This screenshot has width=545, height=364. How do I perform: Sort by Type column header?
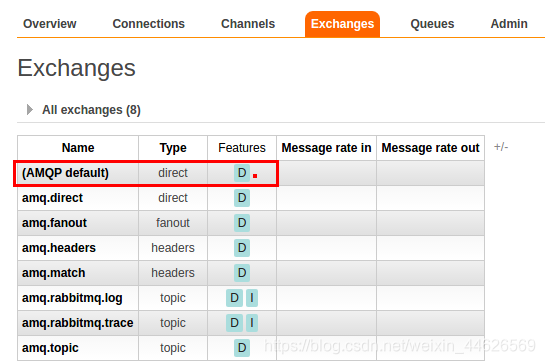(173, 148)
